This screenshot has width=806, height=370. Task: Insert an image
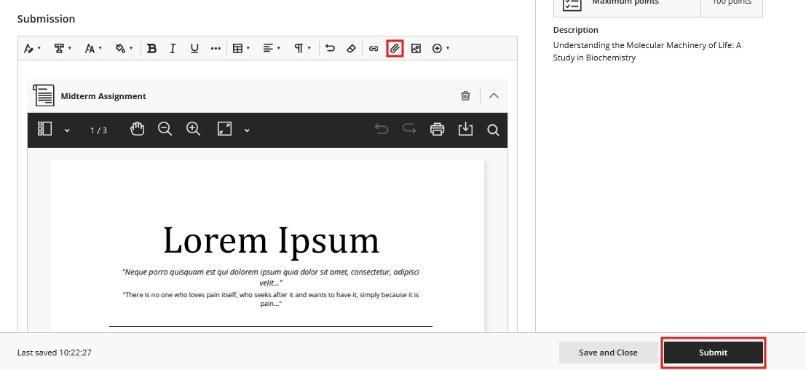[x=416, y=49]
